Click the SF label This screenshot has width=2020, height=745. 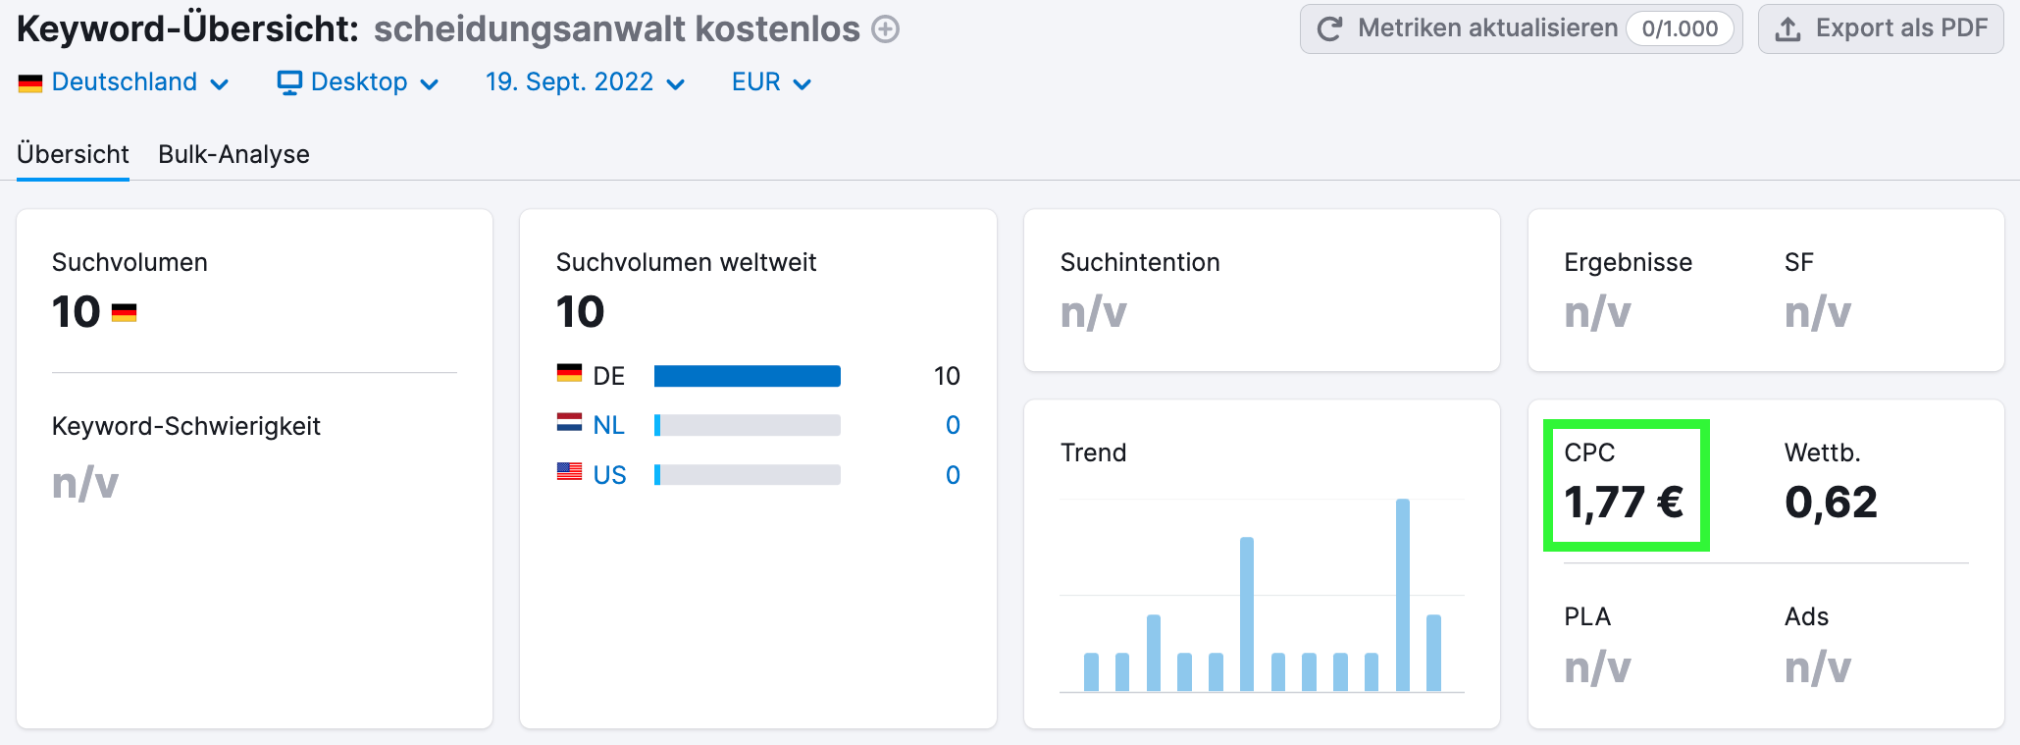coord(1799,262)
